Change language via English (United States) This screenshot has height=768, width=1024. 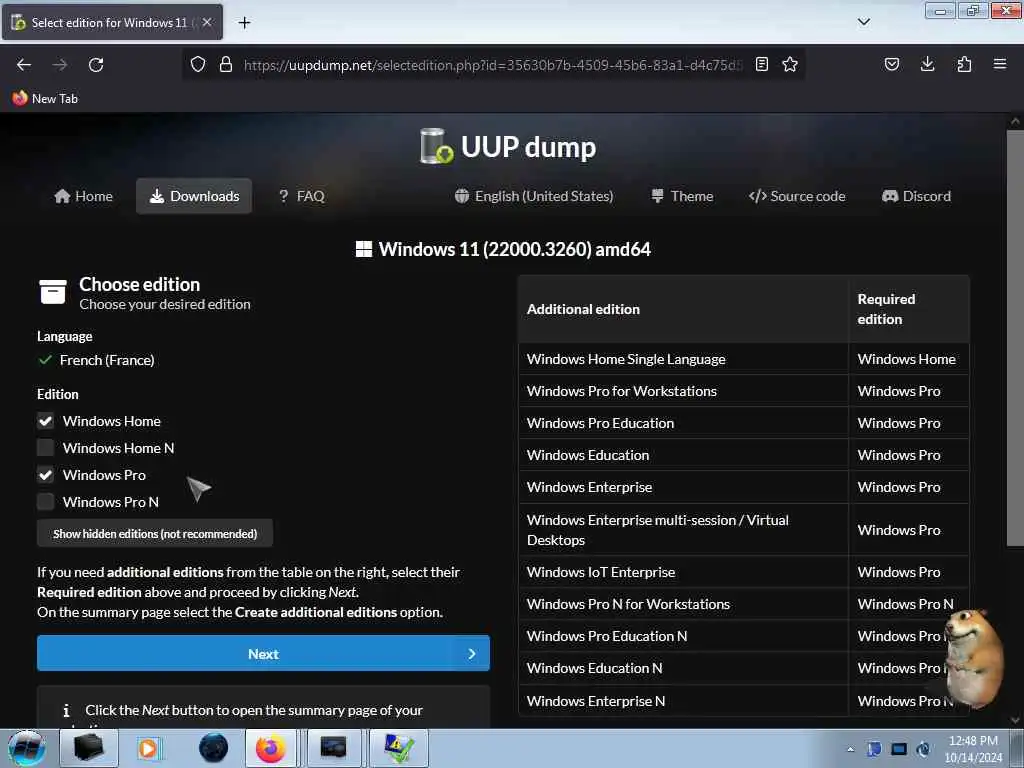tap(534, 196)
